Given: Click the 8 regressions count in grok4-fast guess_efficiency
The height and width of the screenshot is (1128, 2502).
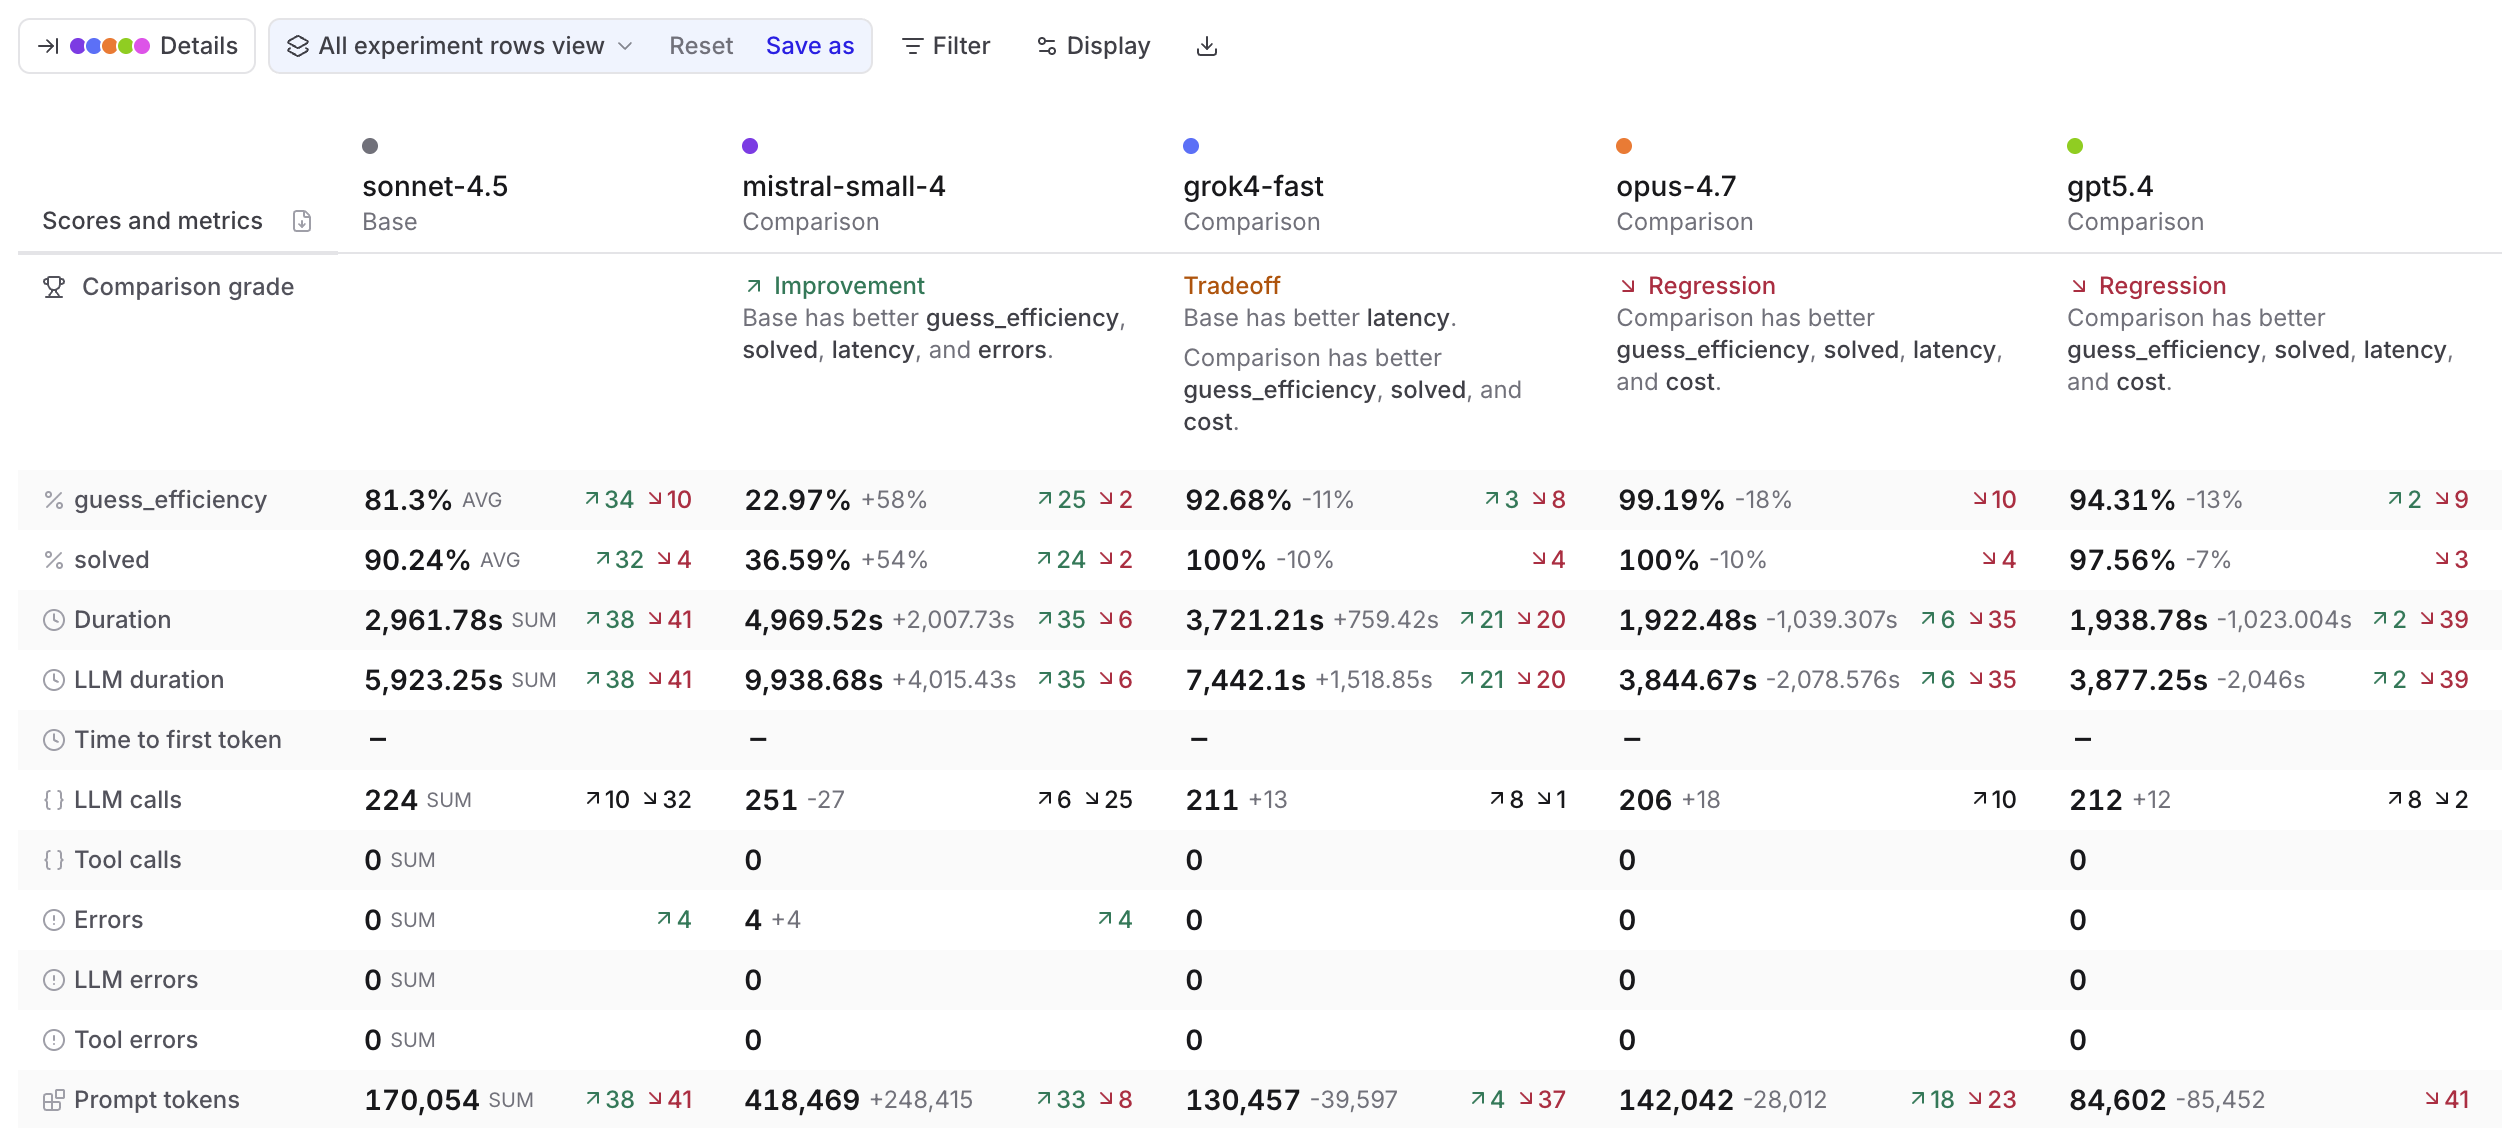Looking at the screenshot, I should click(1549, 500).
